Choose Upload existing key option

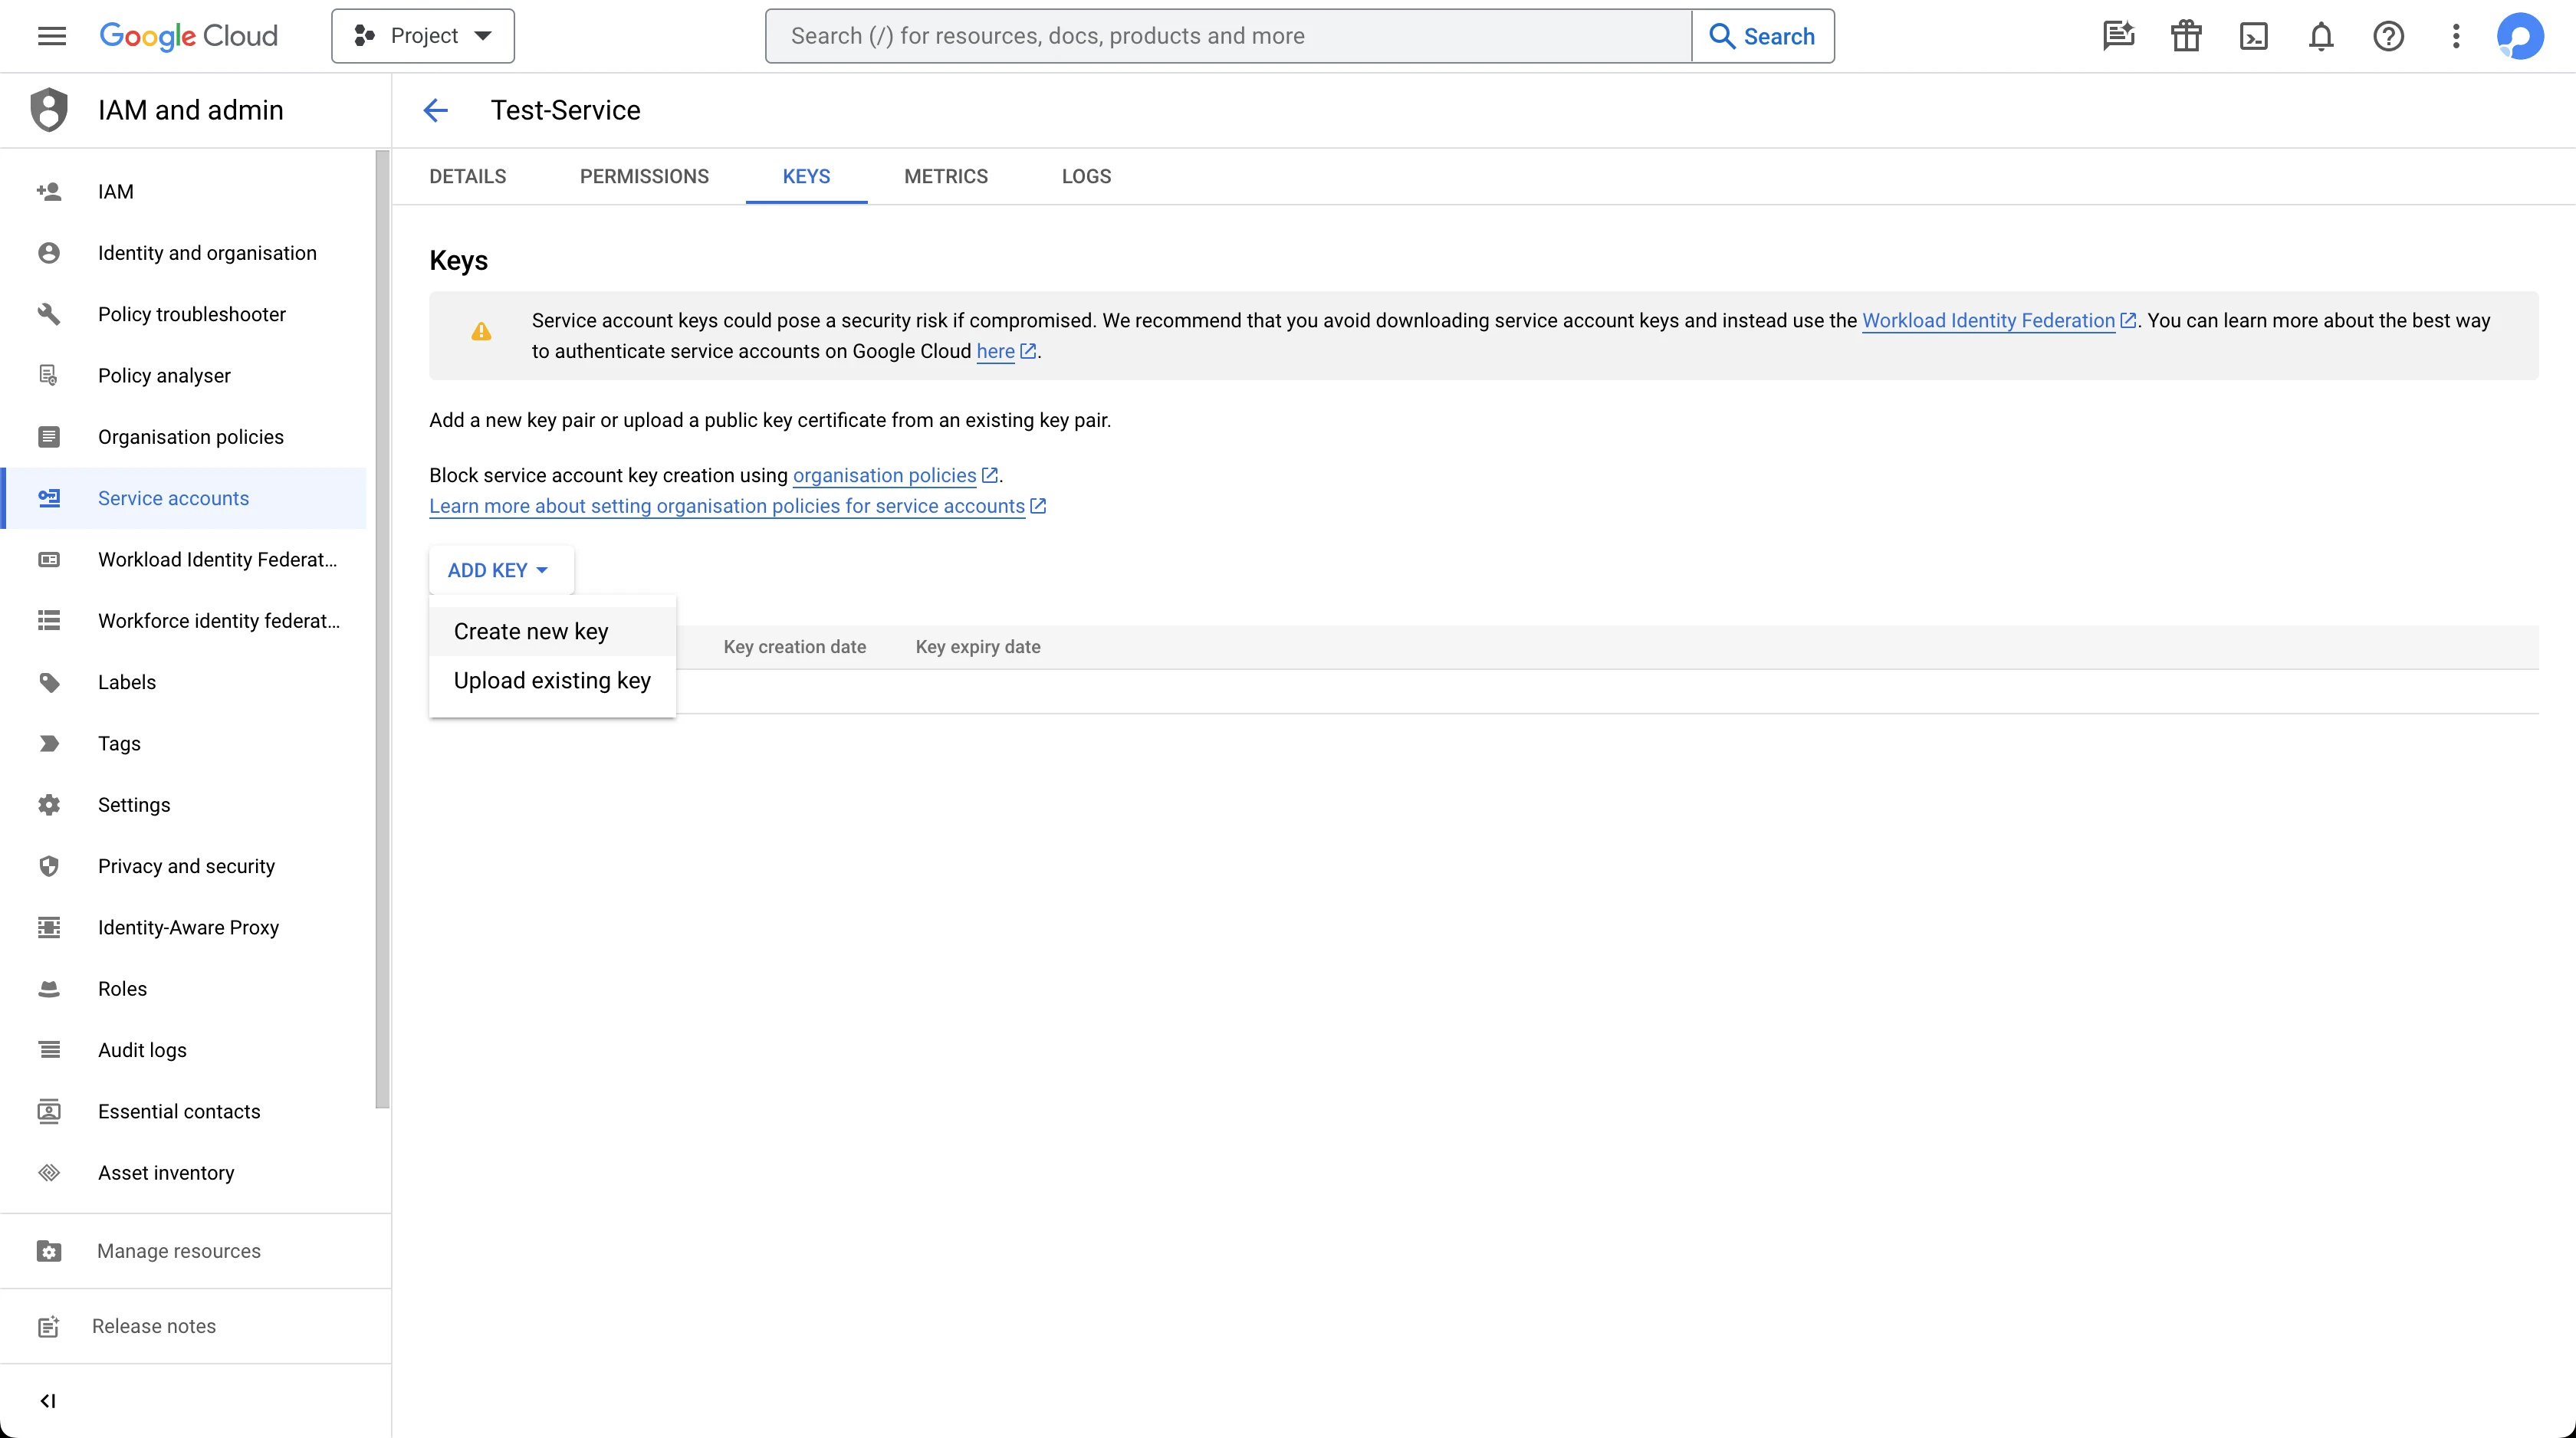point(552,681)
